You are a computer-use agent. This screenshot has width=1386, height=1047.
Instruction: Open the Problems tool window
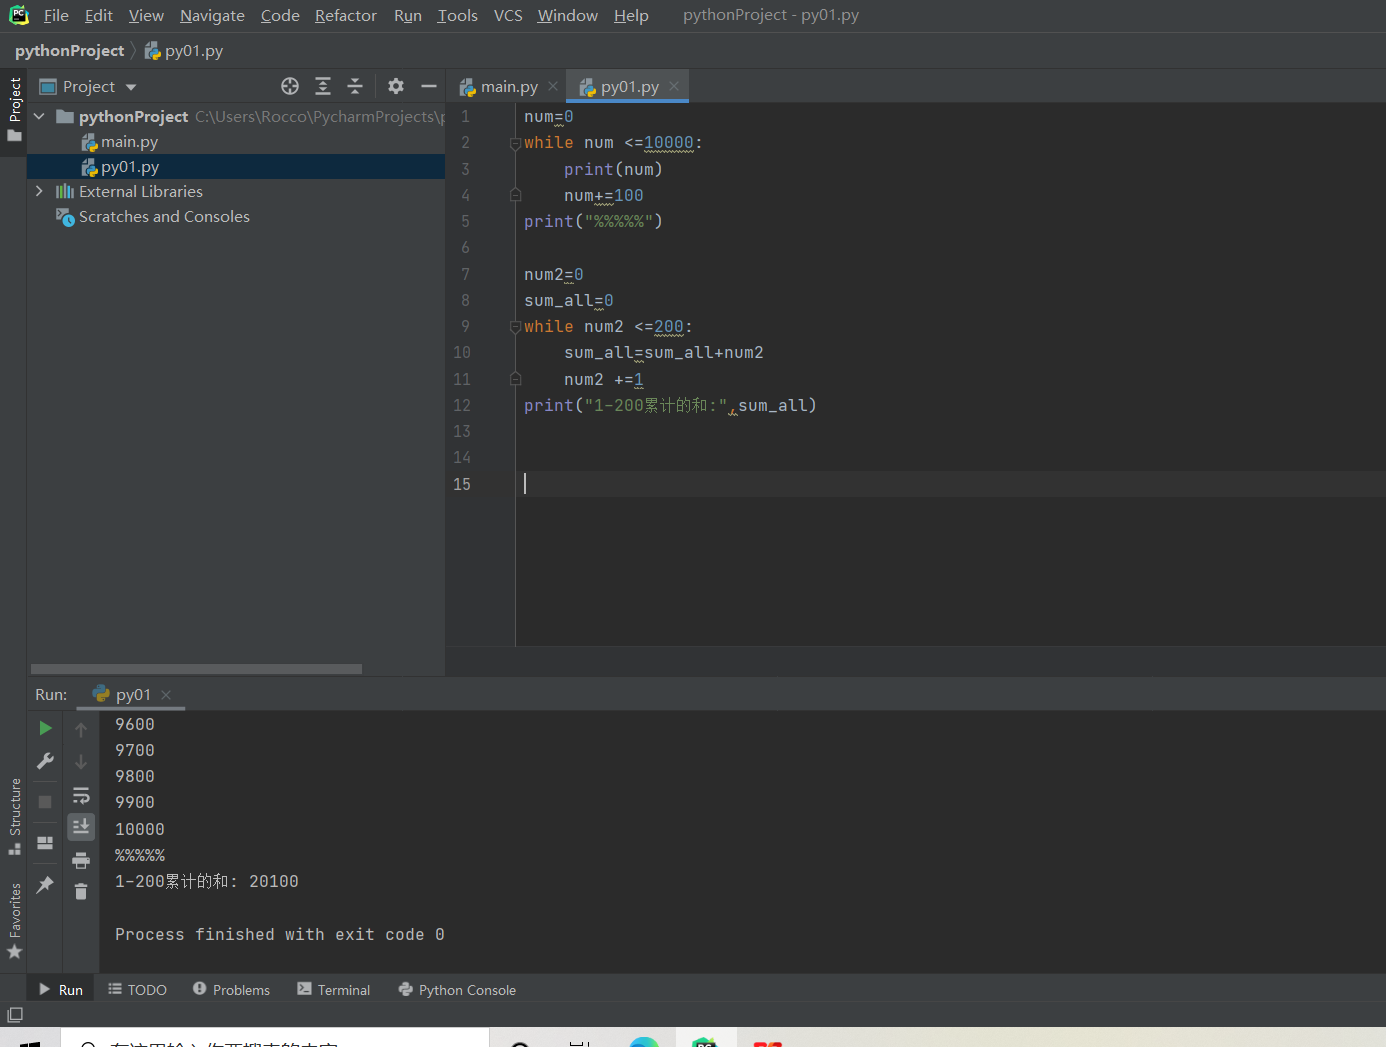coord(231,990)
